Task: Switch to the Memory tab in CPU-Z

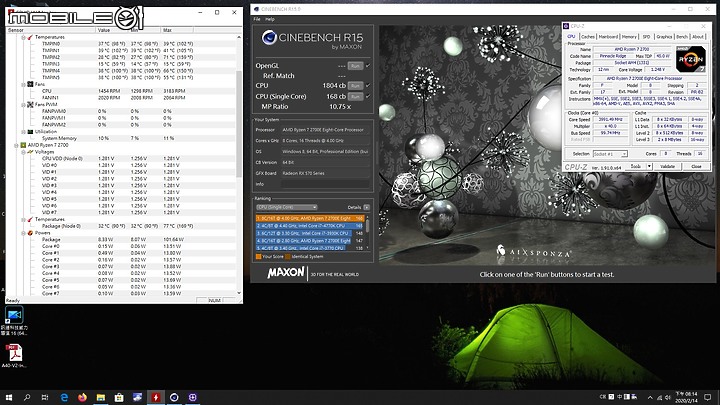Action: pos(629,37)
